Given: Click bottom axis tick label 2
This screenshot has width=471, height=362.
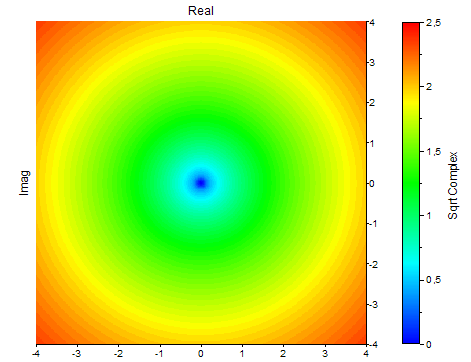Looking at the screenshot, I should (x=283, y=354).
